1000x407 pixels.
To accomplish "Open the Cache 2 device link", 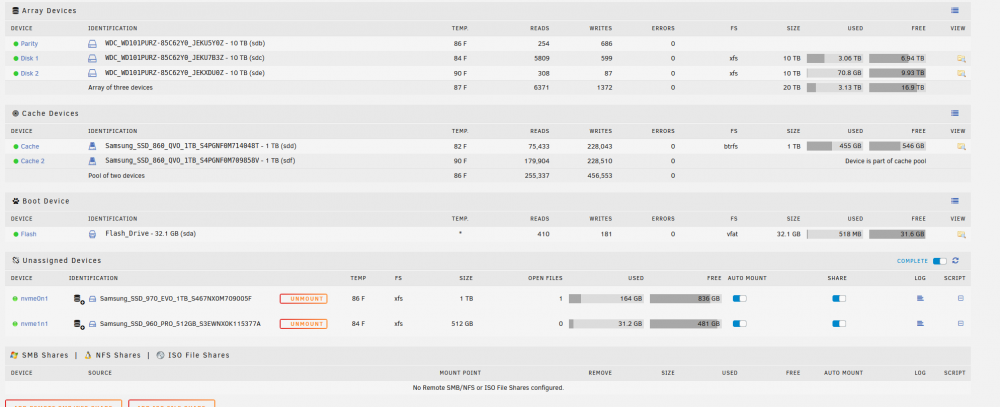I will [33, 161].
